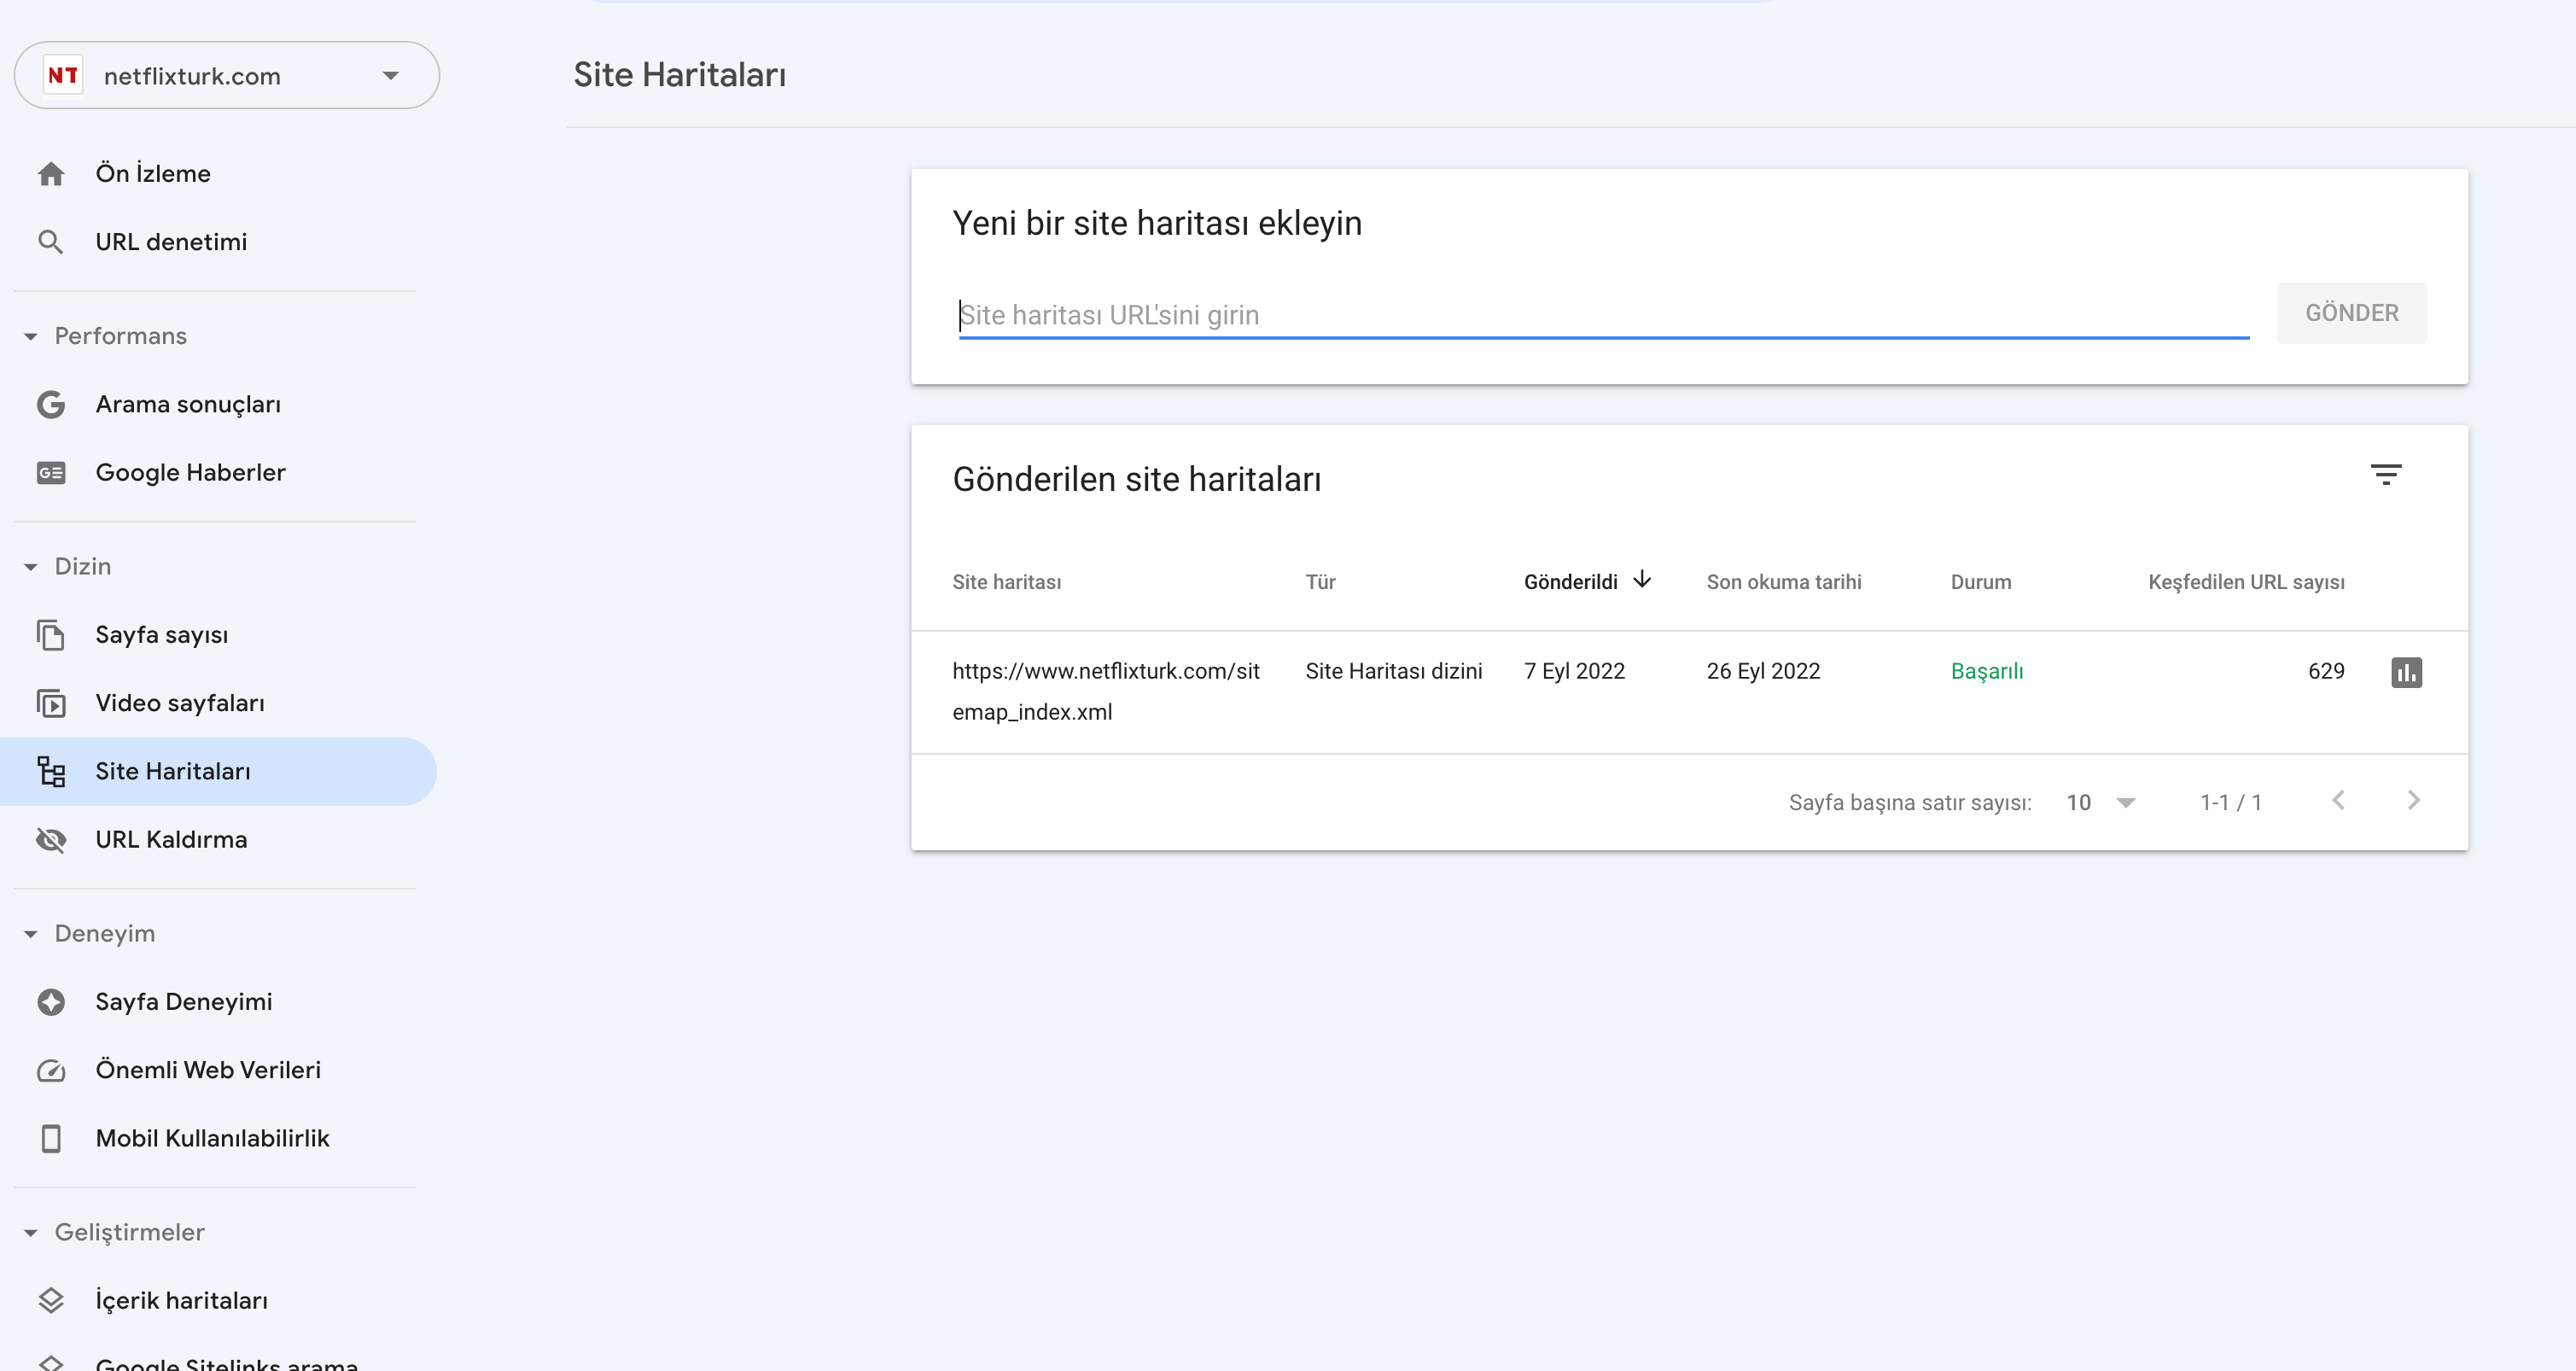Click the Video sayfaları icon
The image size is (2576, 1371).
[51, 703]
